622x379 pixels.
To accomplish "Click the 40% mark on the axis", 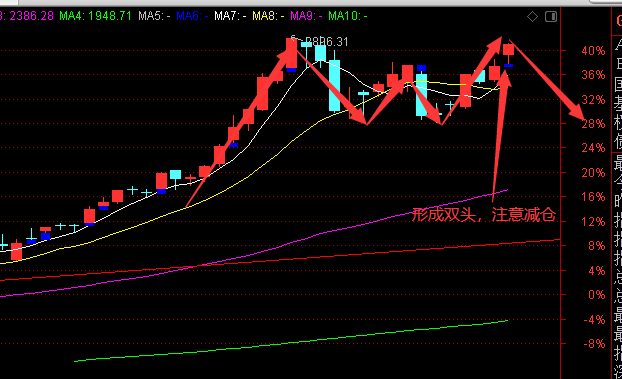I will (593, 51).
